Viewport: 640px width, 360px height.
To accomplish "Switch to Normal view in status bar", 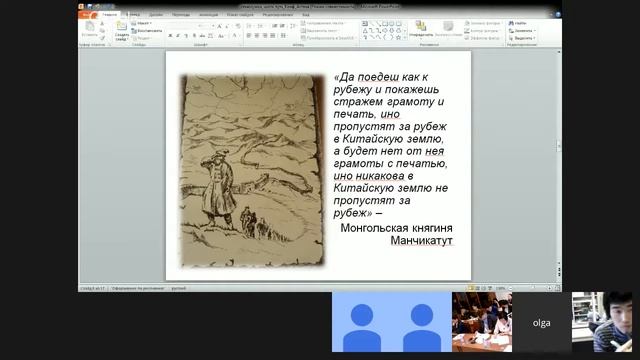I will (x=471, y=288).
